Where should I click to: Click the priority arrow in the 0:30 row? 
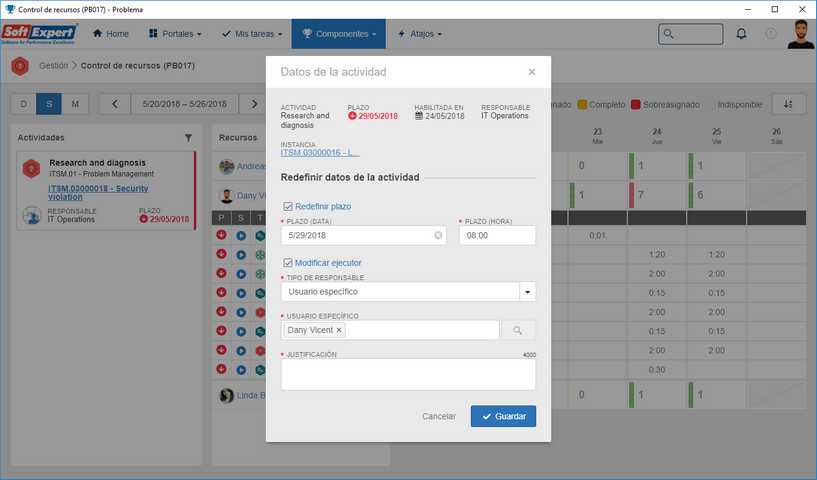pos(221,369)
